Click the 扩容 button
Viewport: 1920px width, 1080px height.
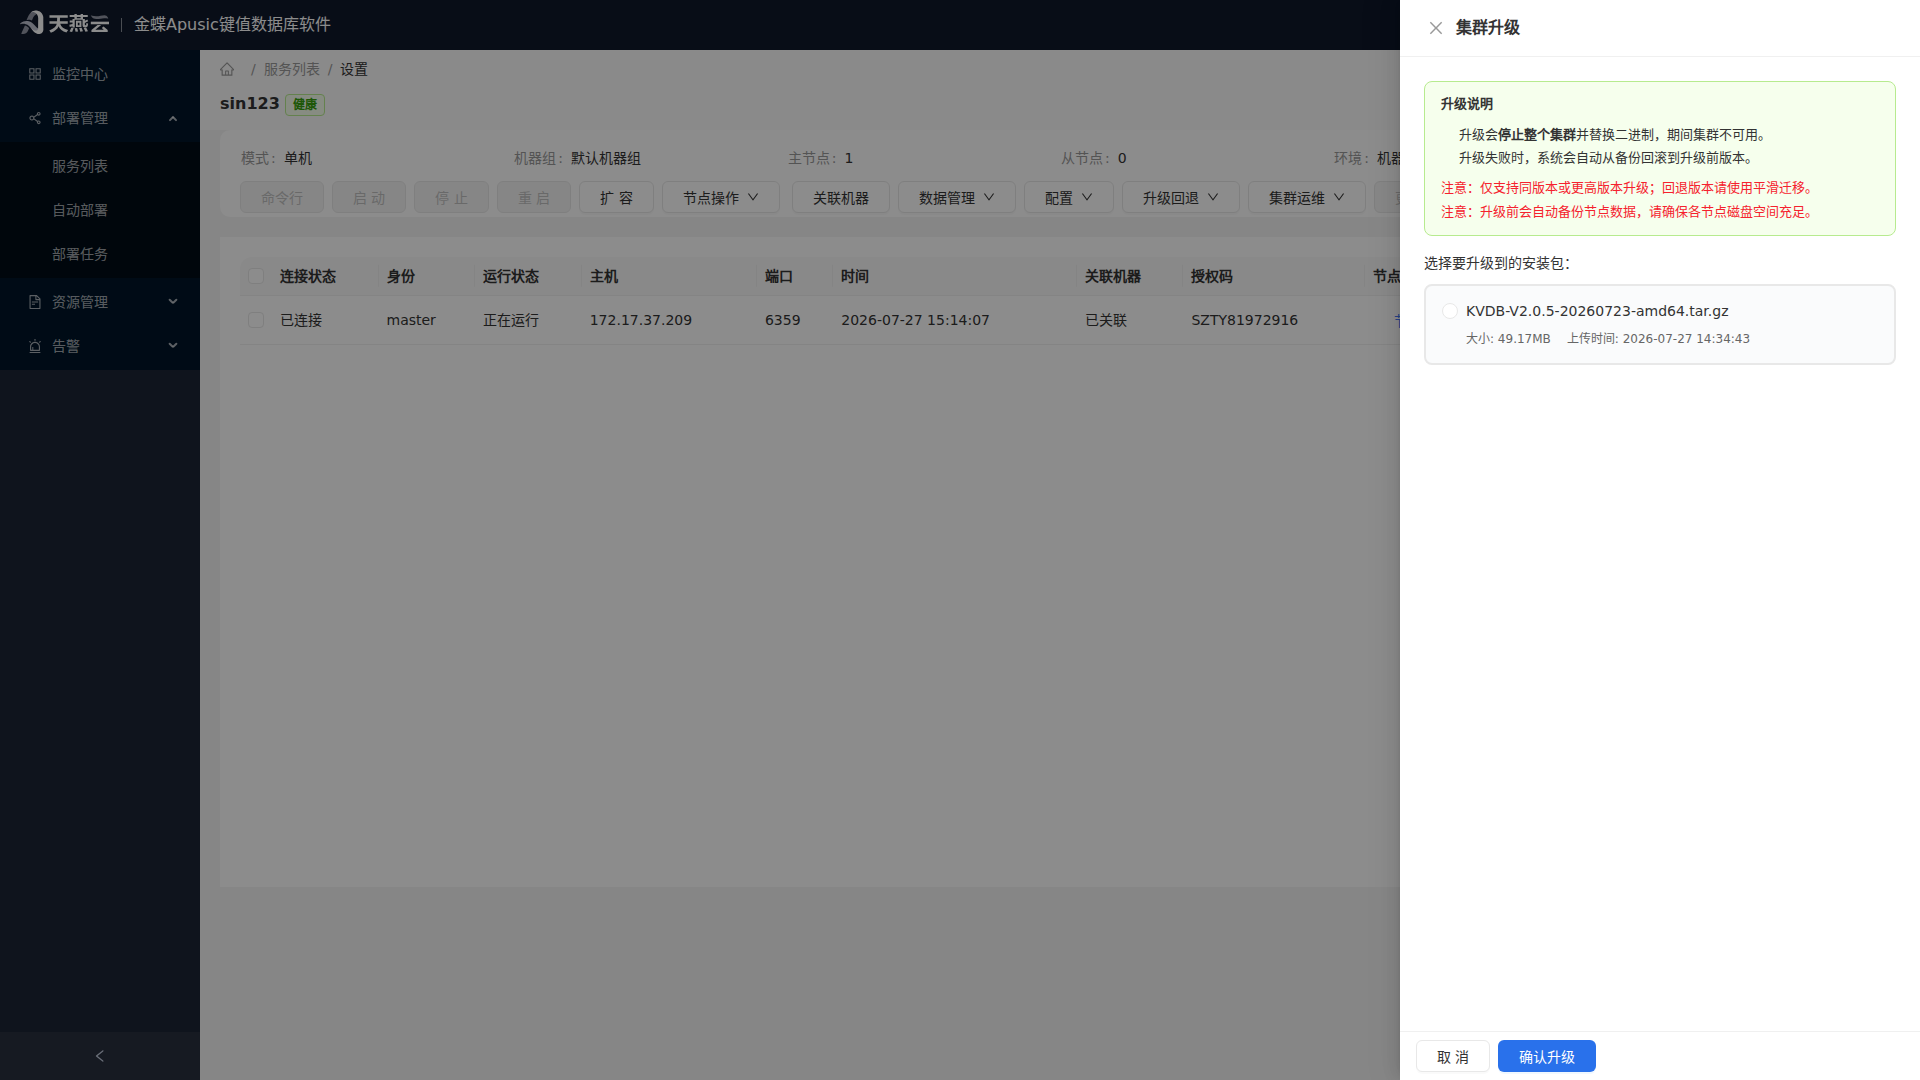coord(616,198)
